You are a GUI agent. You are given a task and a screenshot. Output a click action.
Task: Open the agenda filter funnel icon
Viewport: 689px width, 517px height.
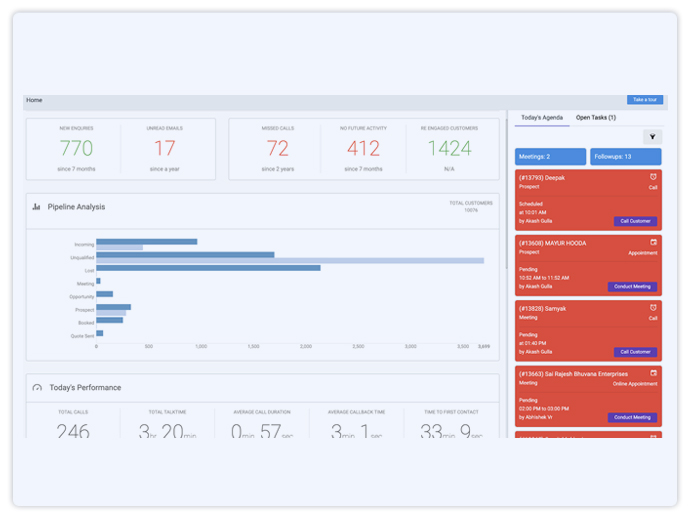pos(652,137)
